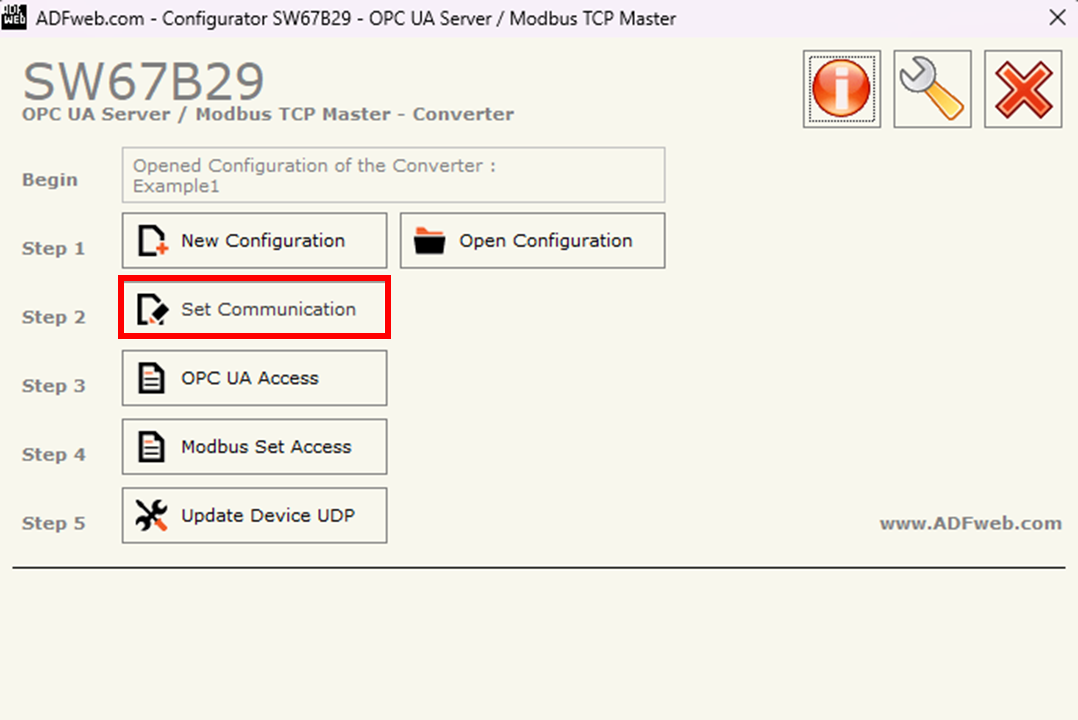The image size is (1078, 720).
Task: Open Modbus Set Access
Action: (x=254, y=447)
